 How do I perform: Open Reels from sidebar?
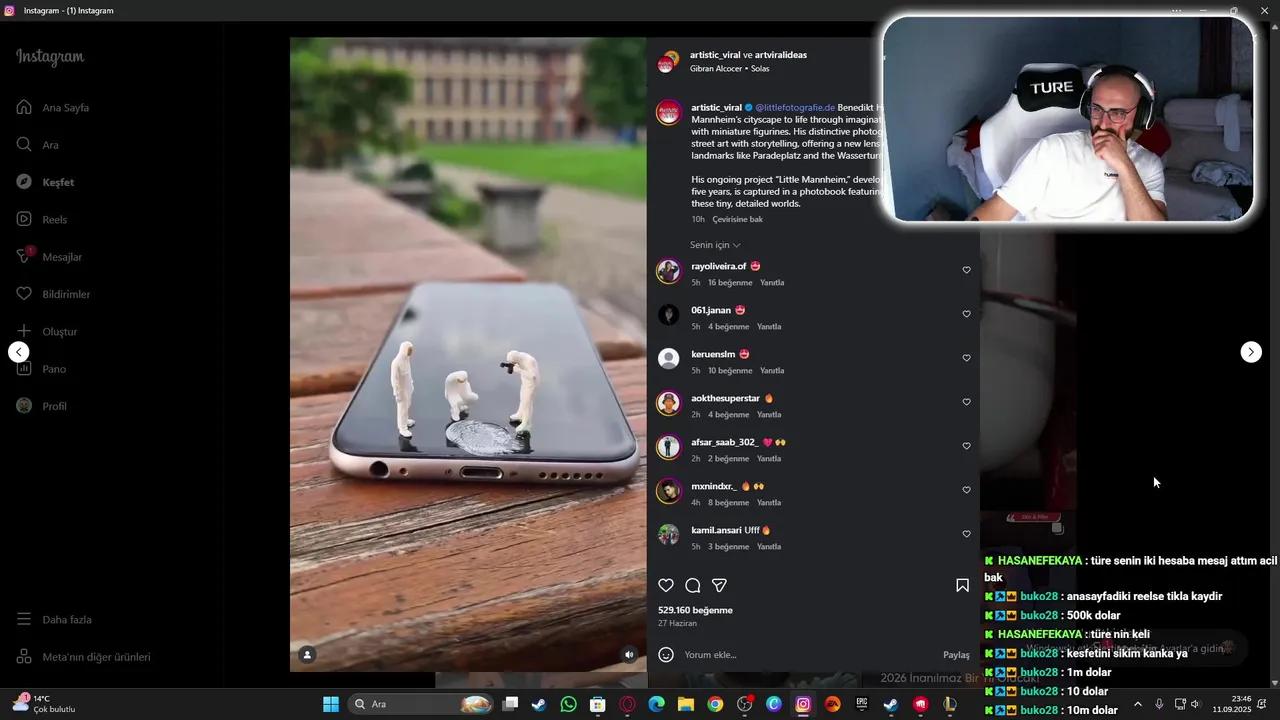42,219
